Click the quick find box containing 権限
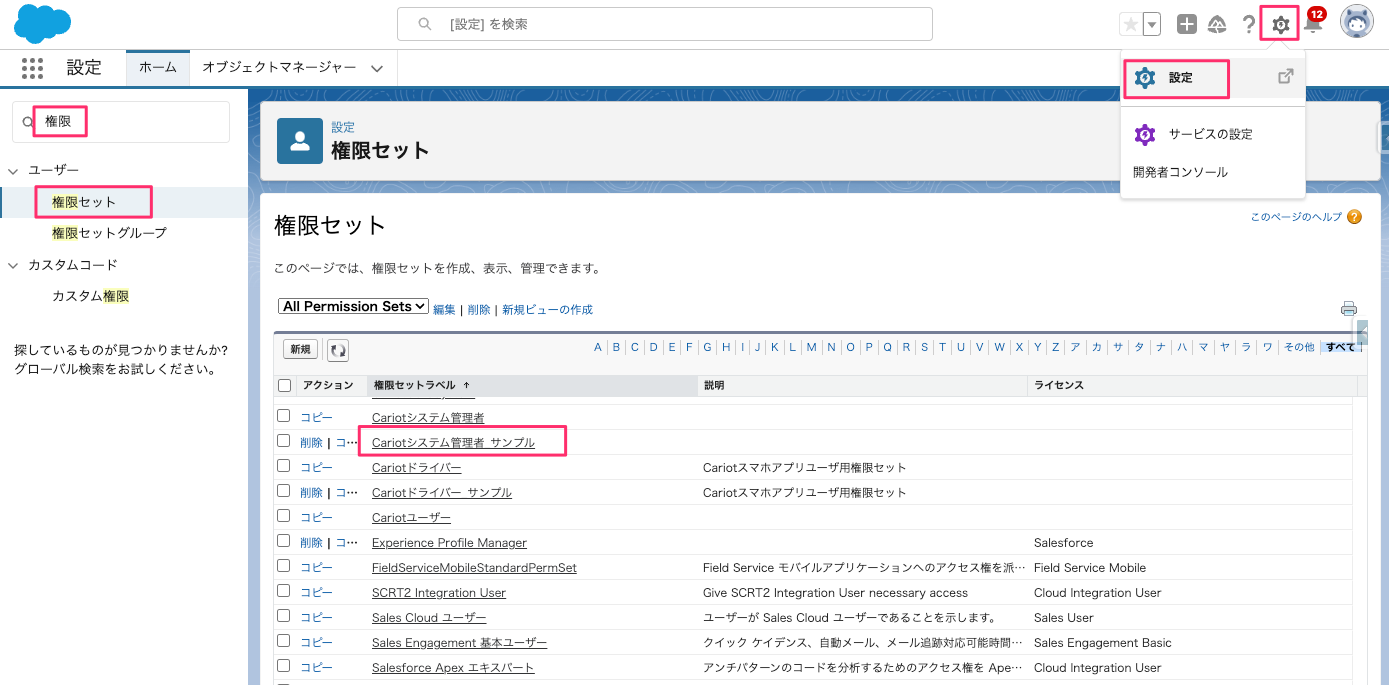1389x685 pixels. tap(121, 122)
